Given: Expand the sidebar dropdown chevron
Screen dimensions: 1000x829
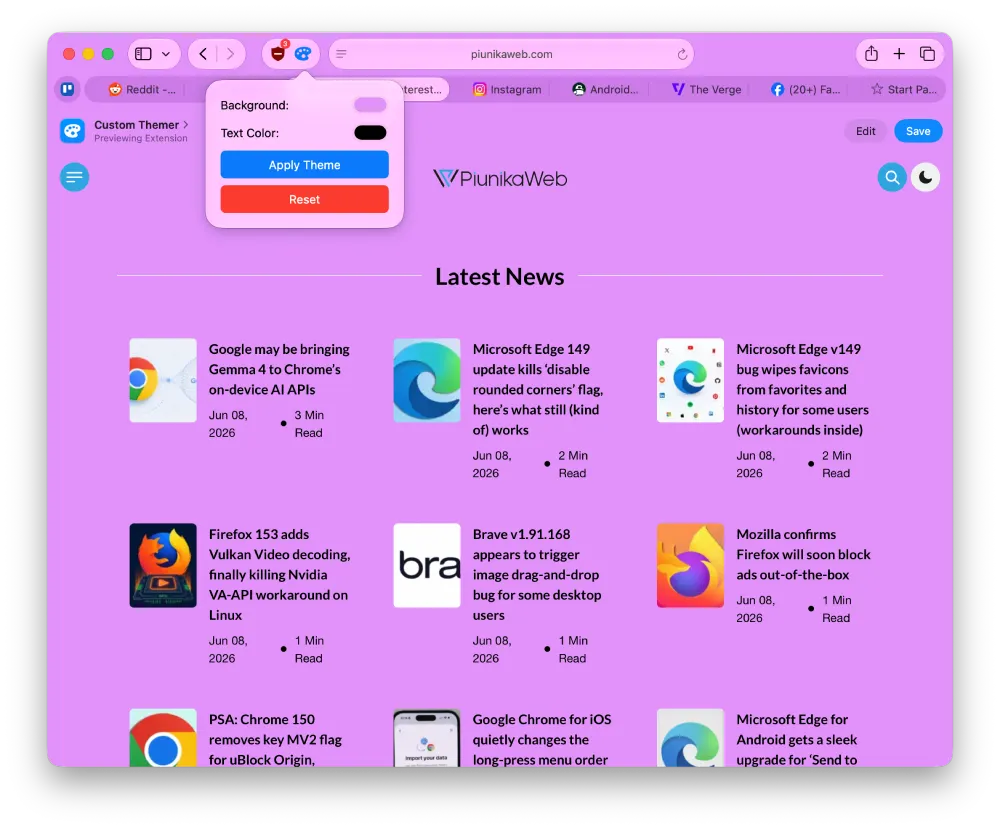Looking at the screenshot, I should (166, 54).
